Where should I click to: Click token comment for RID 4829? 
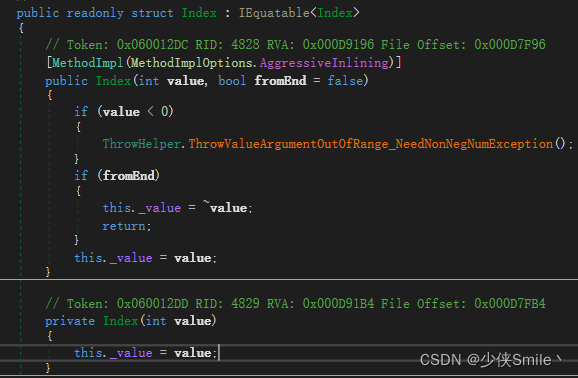click(295, 304)
